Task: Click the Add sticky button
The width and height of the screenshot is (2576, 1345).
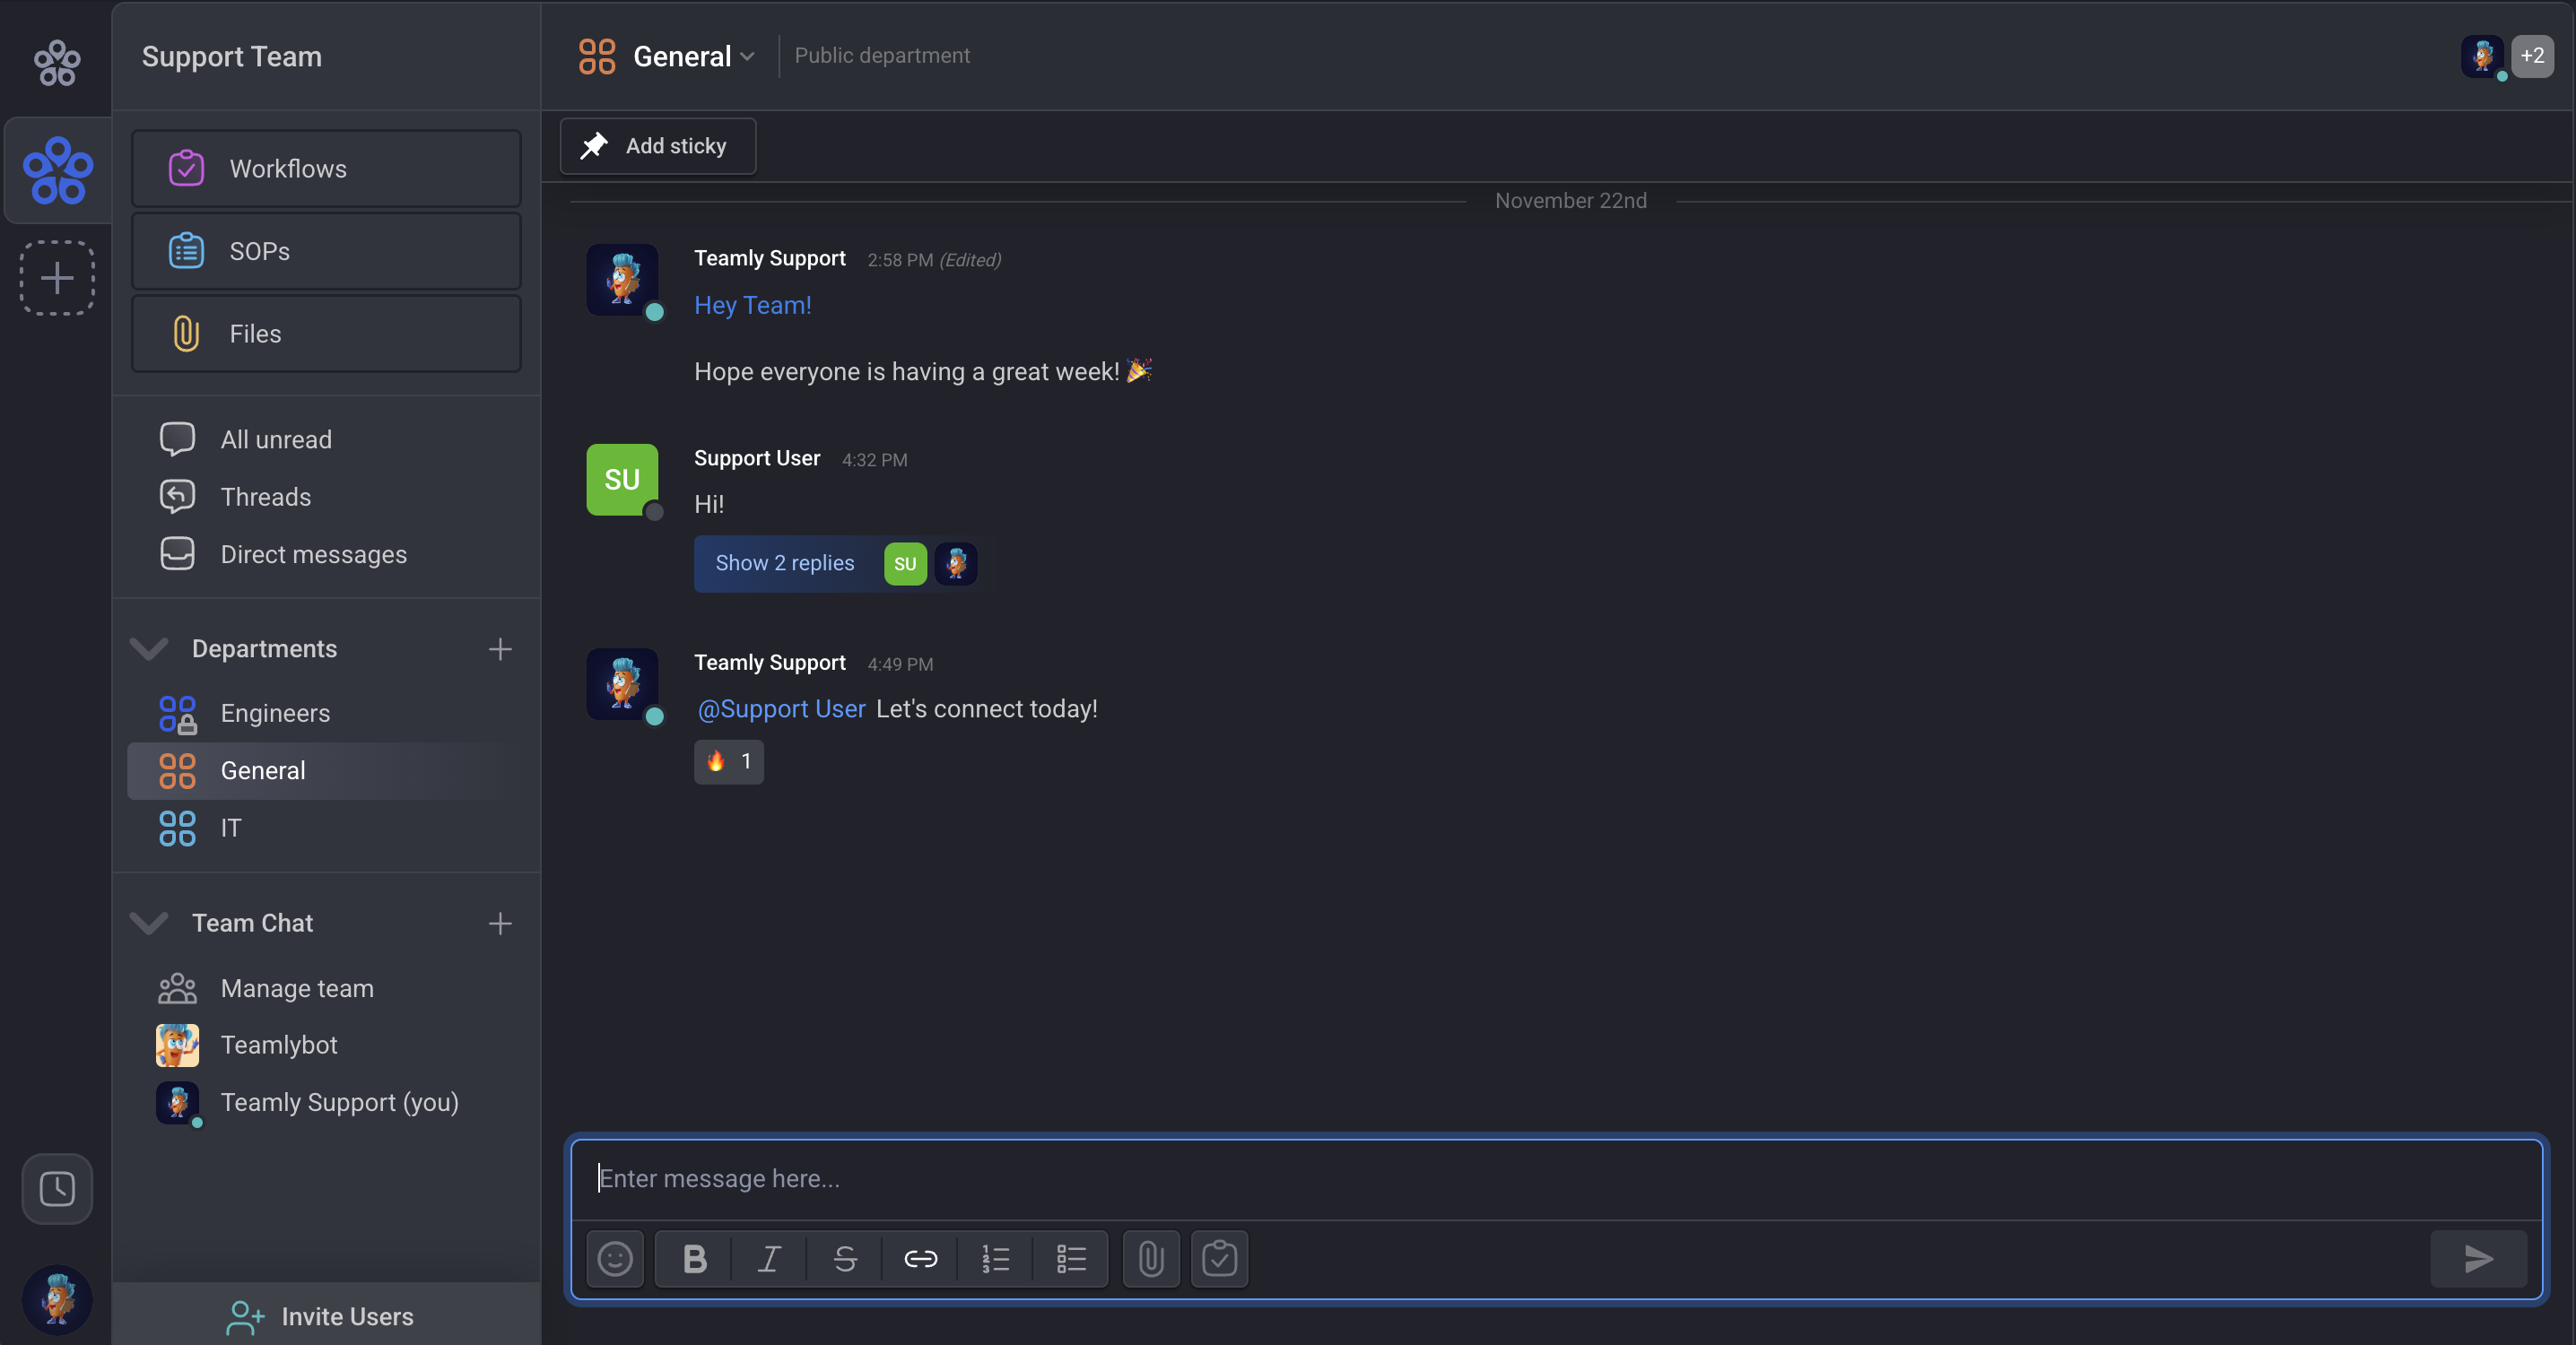Action: (x=657, y=146)
